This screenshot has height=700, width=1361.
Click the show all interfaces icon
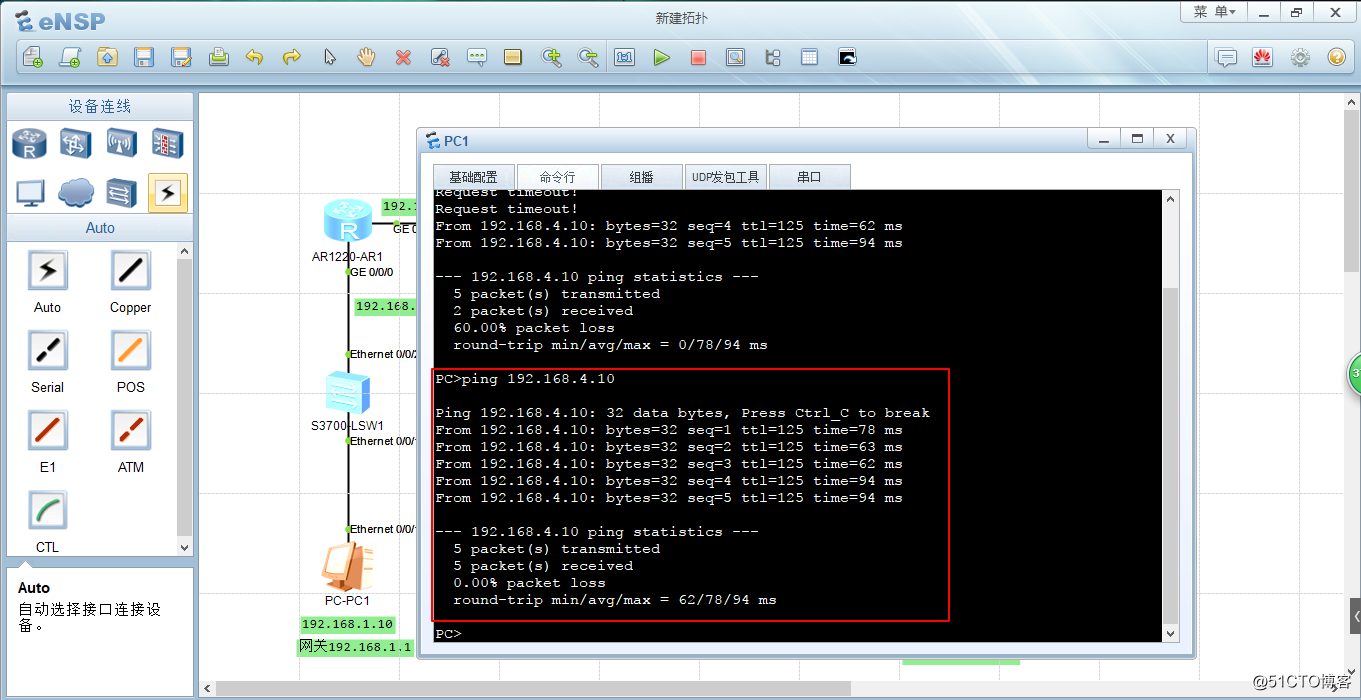pos(773,57)
